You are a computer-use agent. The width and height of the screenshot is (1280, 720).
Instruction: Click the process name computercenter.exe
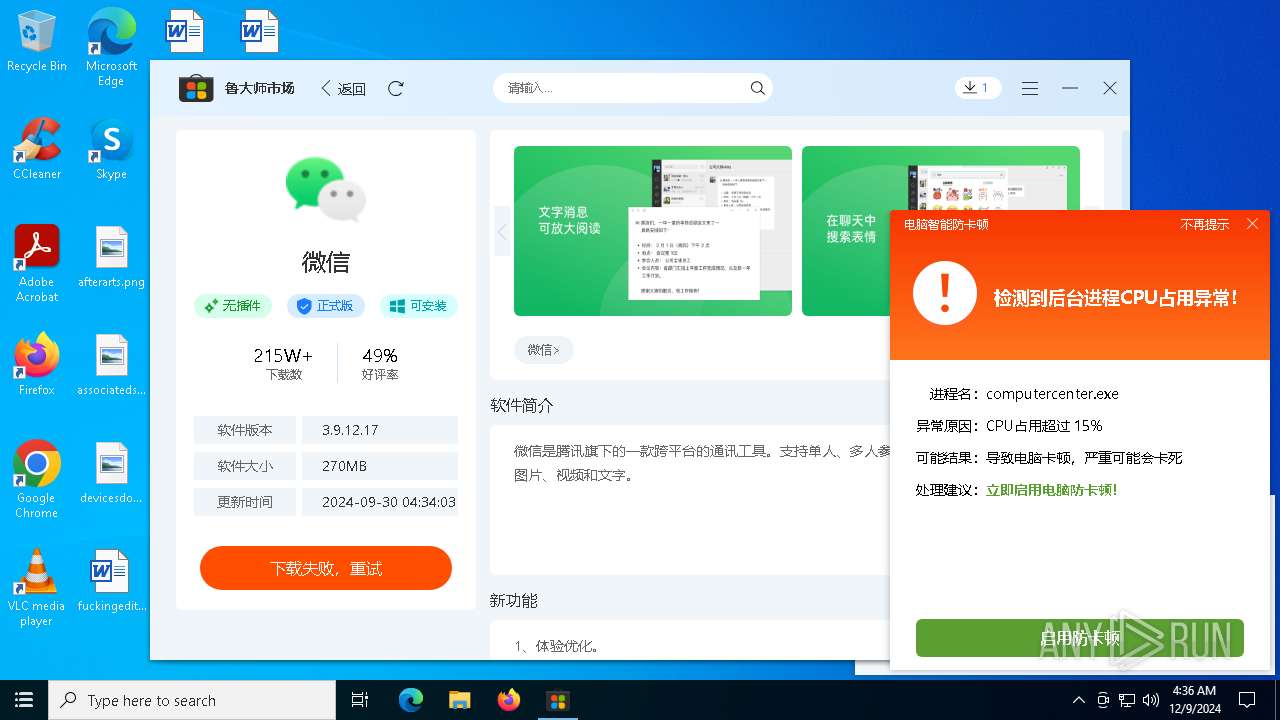click(1052, 394)
